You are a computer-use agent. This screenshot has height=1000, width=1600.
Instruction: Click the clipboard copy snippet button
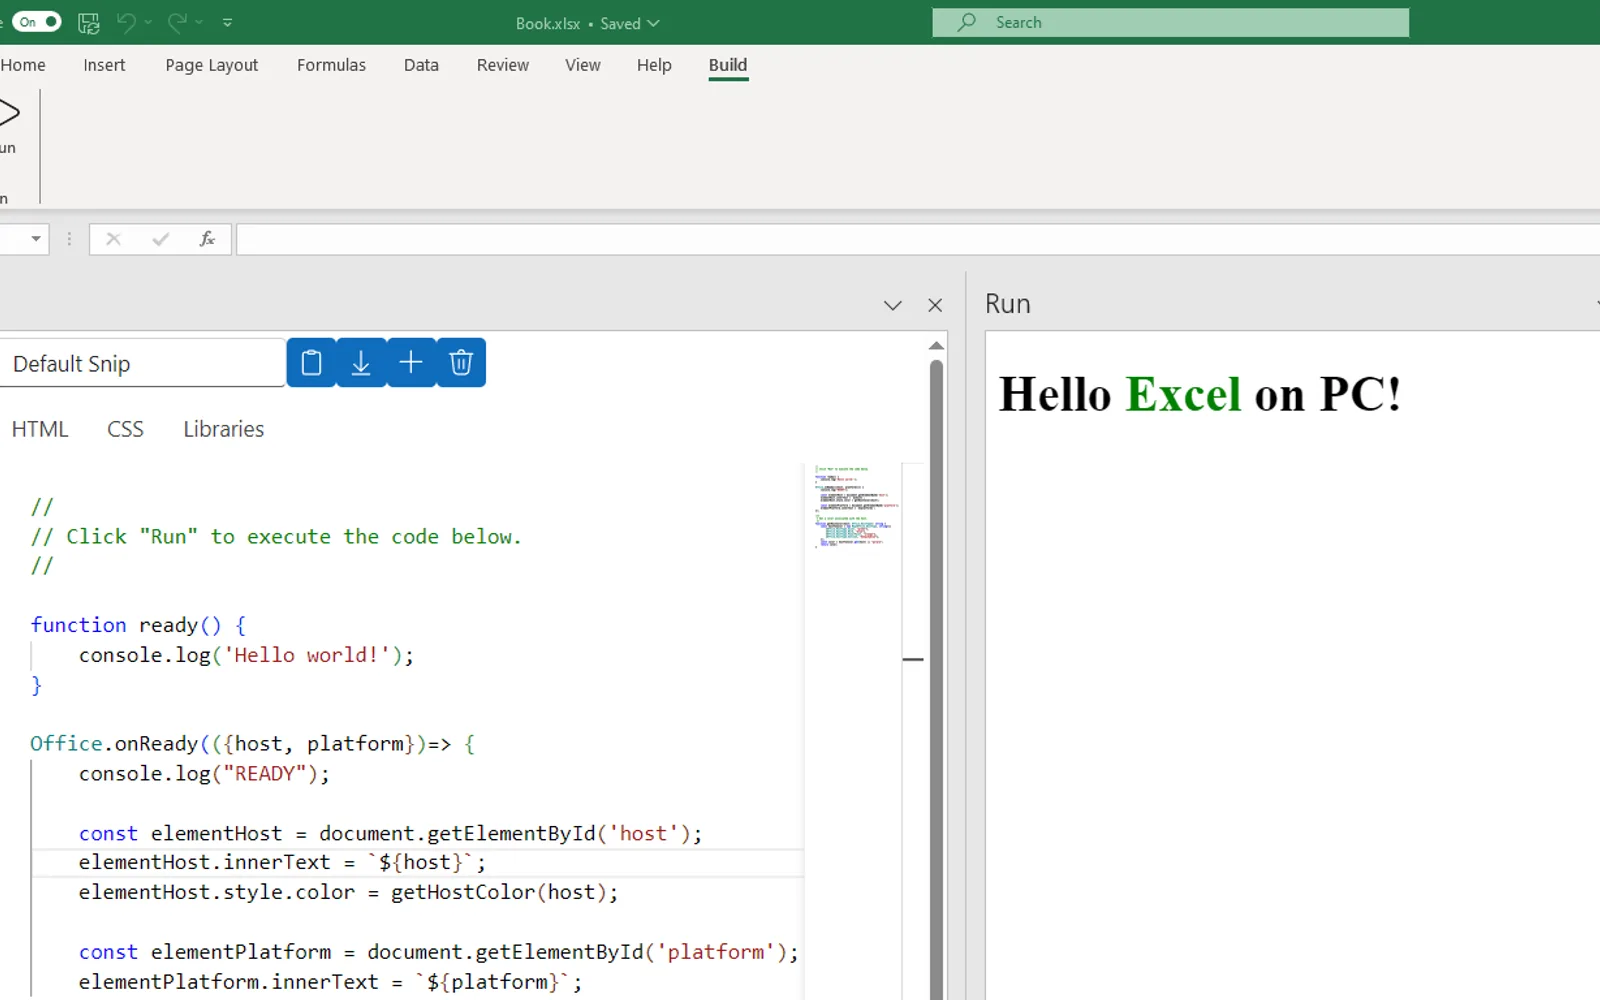click(x=311, y=362)
